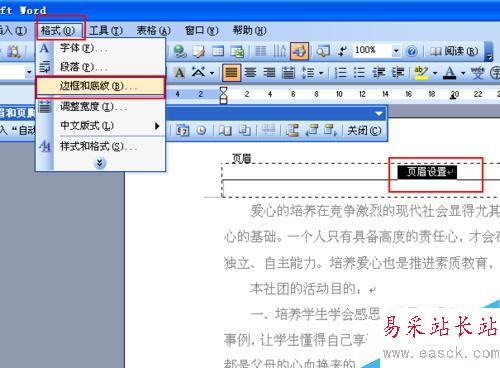Click the Decrease Indent icon
The width and height of the screenshot is (500, 368).
379,72
